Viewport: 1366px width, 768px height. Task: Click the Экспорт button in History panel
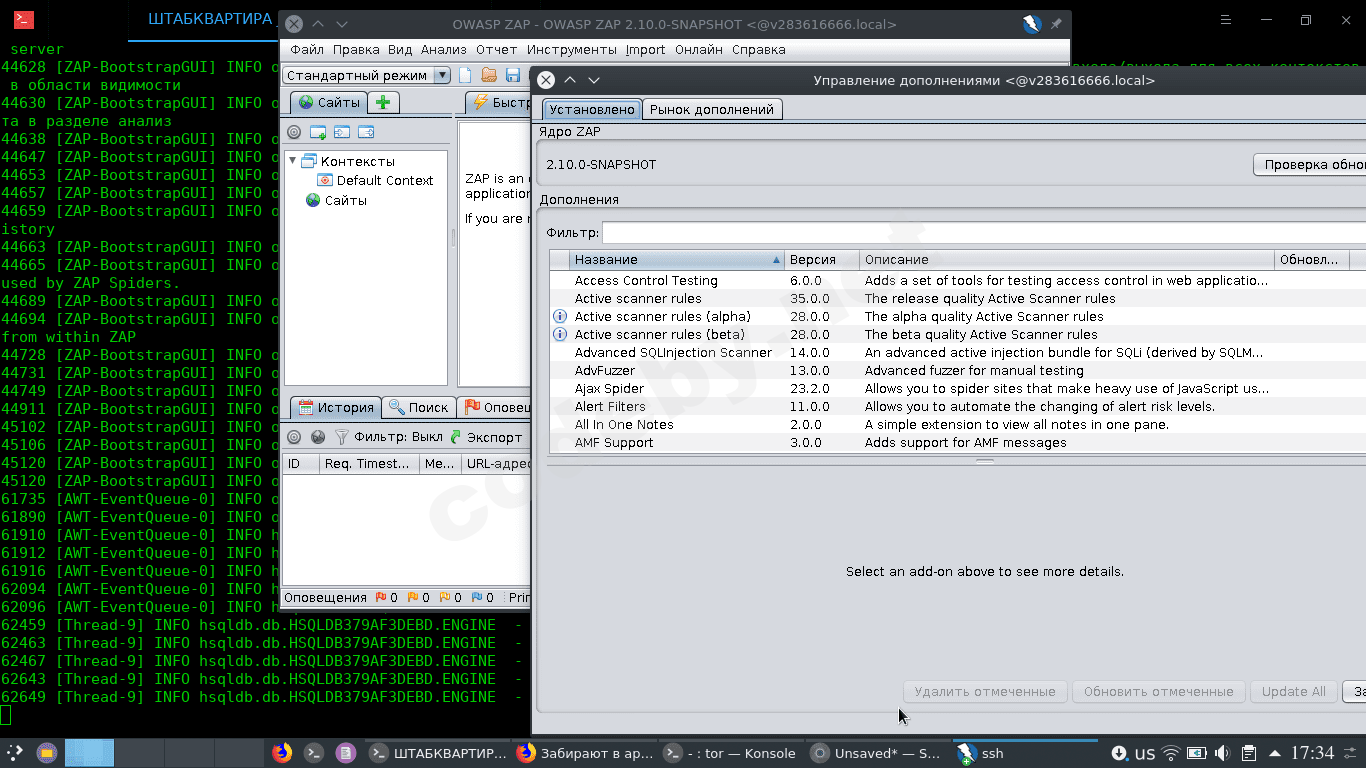pyautogui.click(x=486, y=437)
